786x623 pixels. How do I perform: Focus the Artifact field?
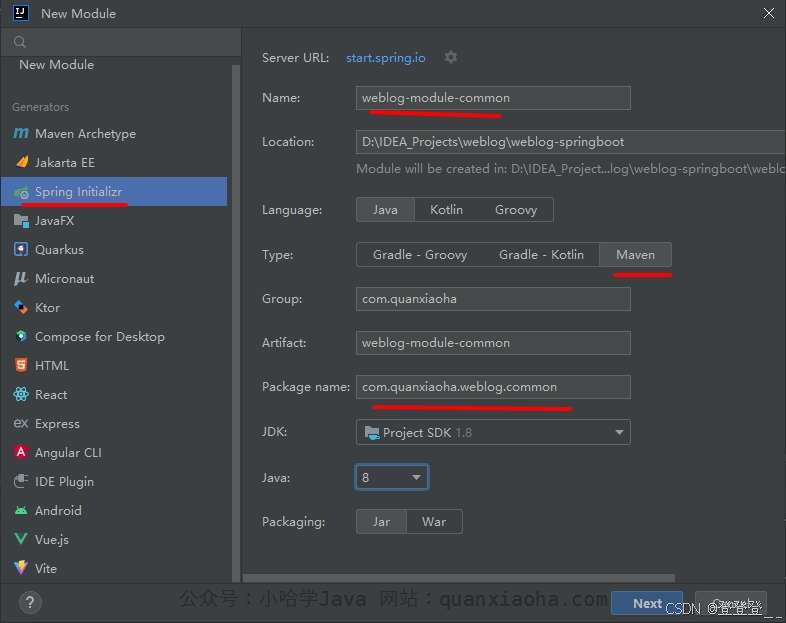click(x=493, y=343)
